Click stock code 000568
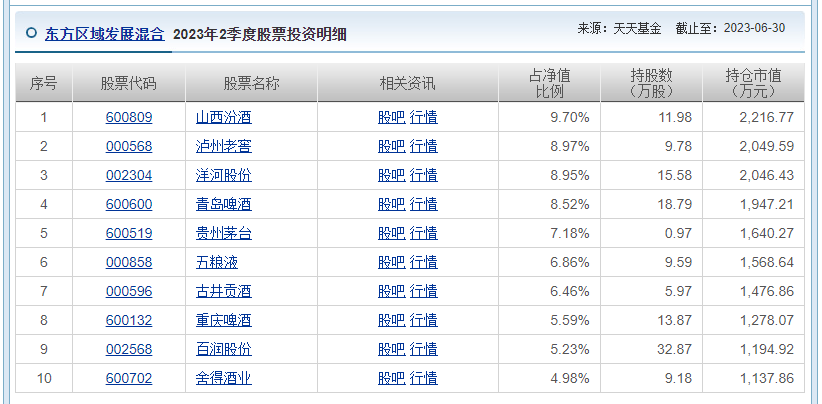Image resolution: width=822 pixels, height=404 pixels. [x=129, y=146]
